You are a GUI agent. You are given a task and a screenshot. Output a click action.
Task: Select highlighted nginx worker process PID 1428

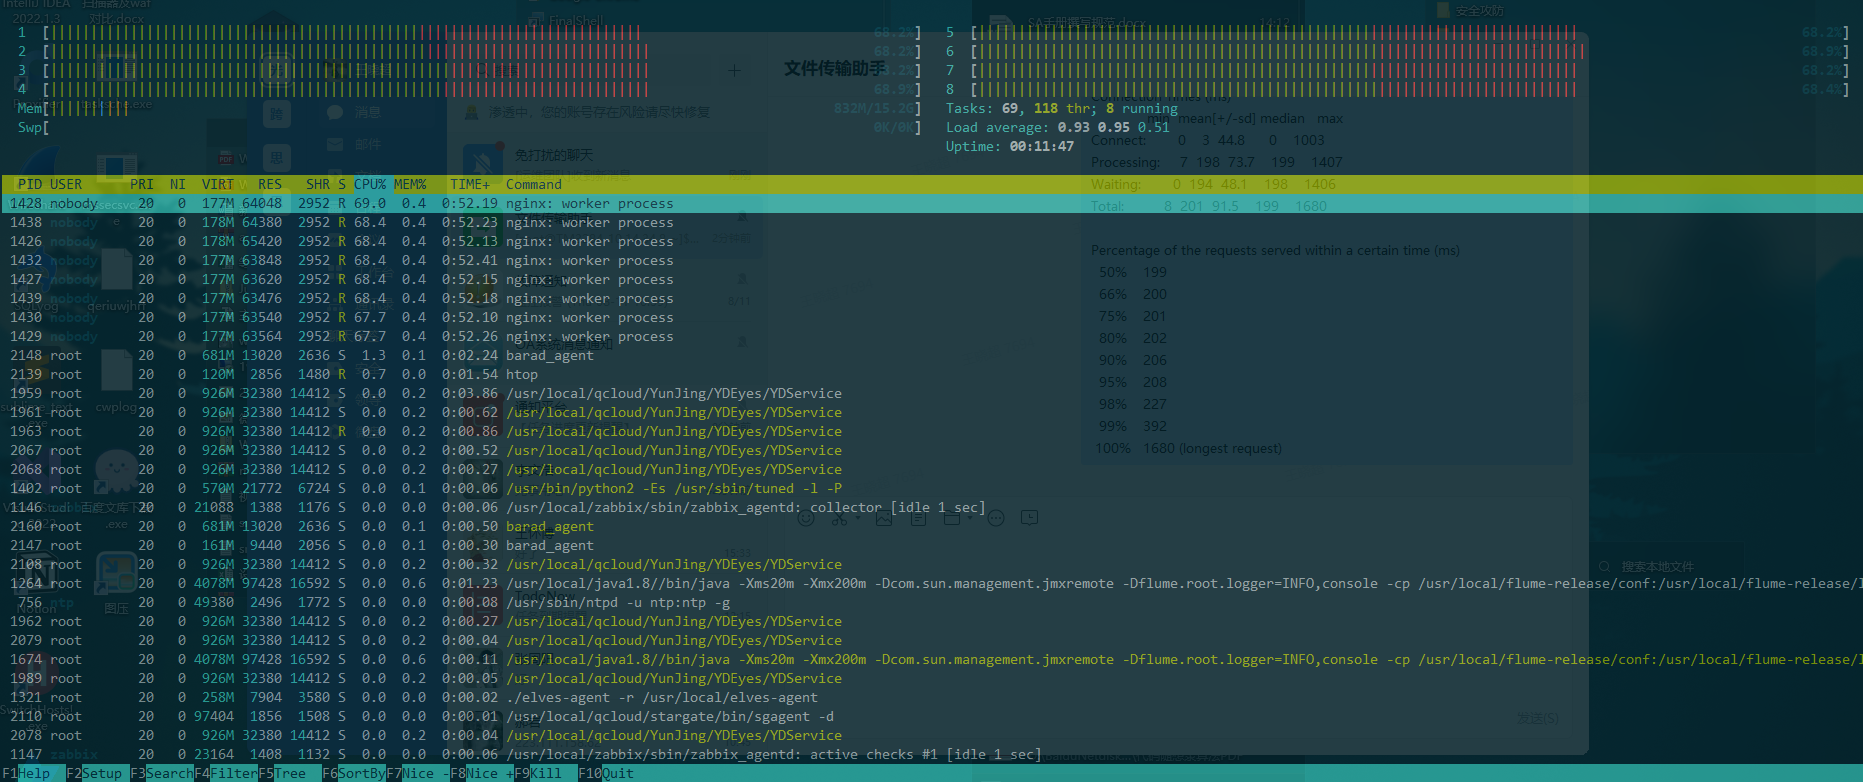click(x=931, y=203)
